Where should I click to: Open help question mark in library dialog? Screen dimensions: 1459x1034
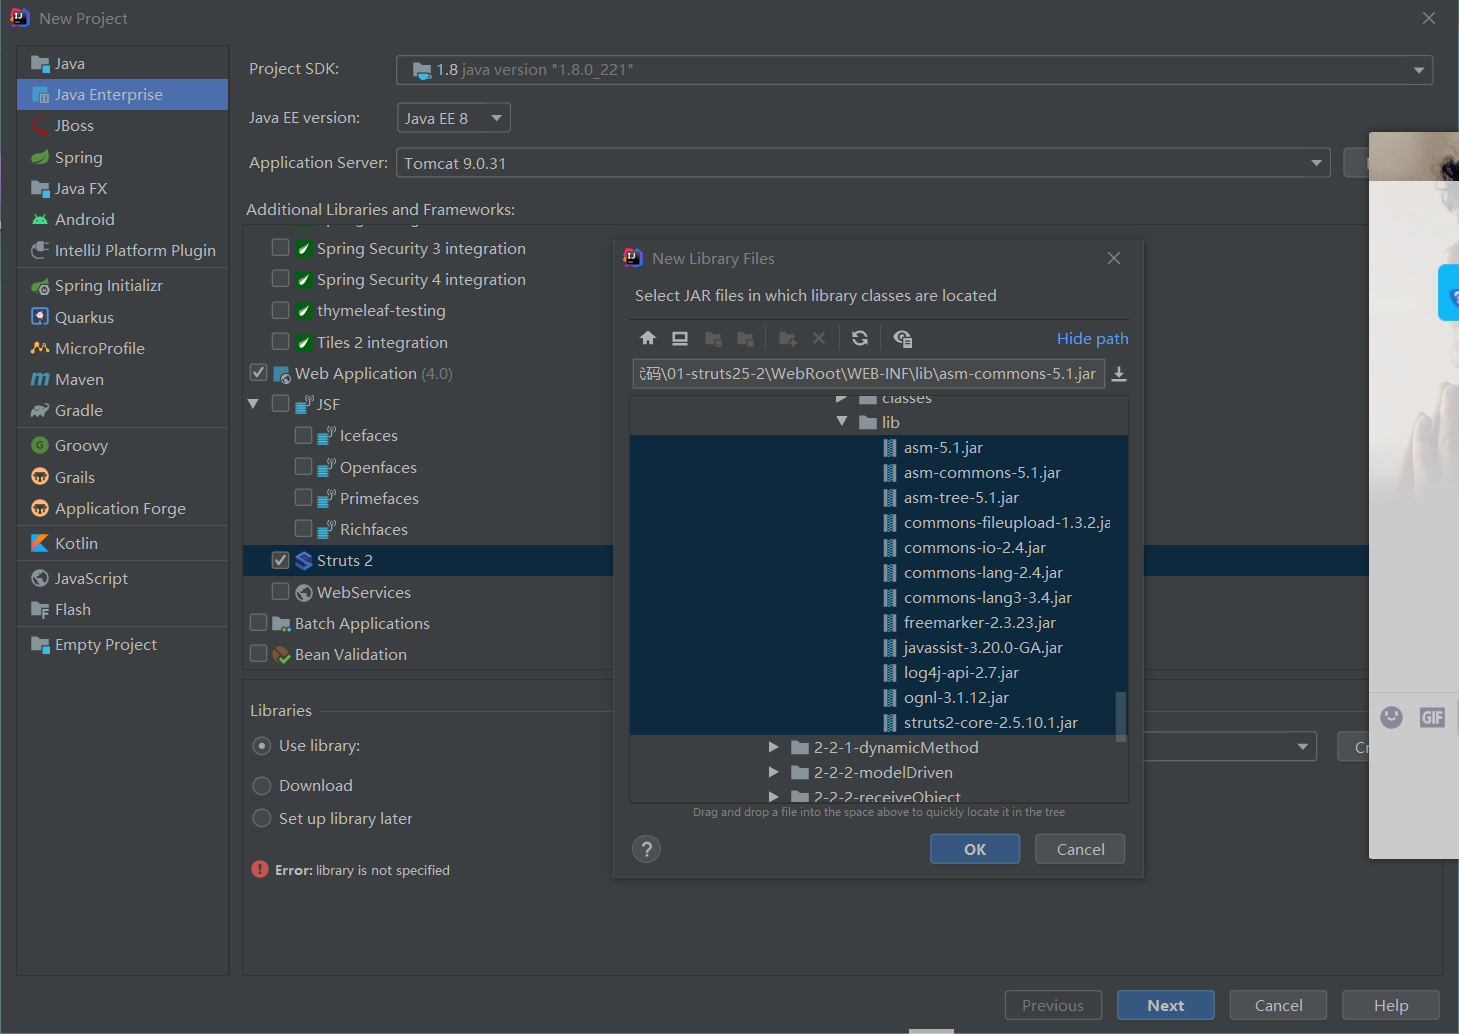[647, 849]
